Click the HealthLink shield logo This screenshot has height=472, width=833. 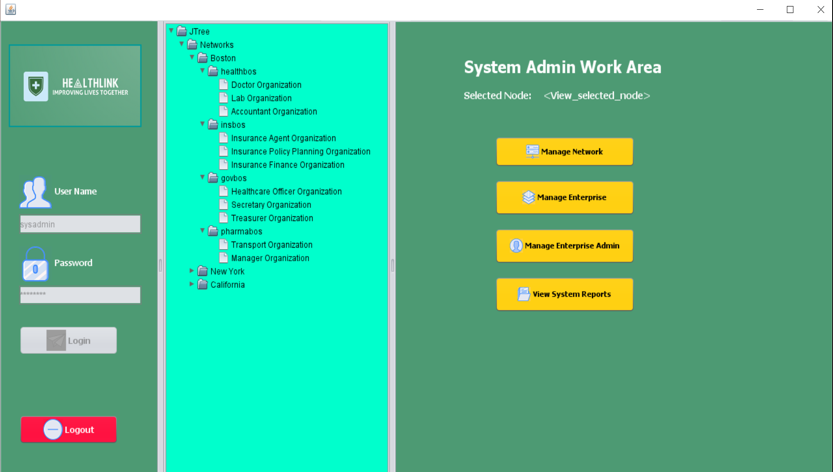tap(36, 86)
